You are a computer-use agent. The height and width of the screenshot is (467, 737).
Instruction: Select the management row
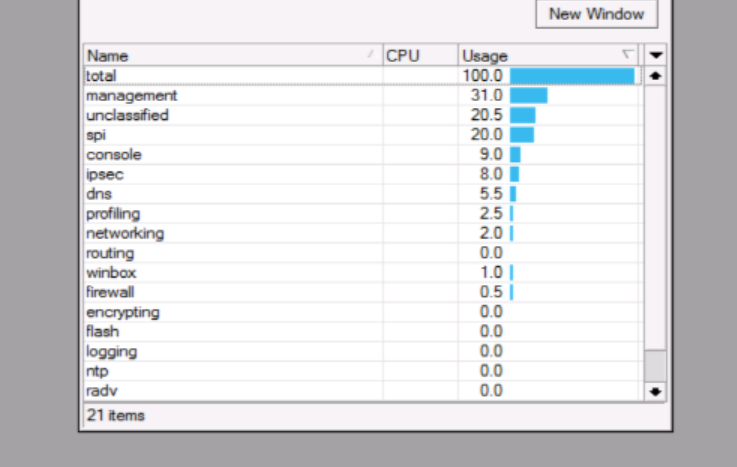363,95
